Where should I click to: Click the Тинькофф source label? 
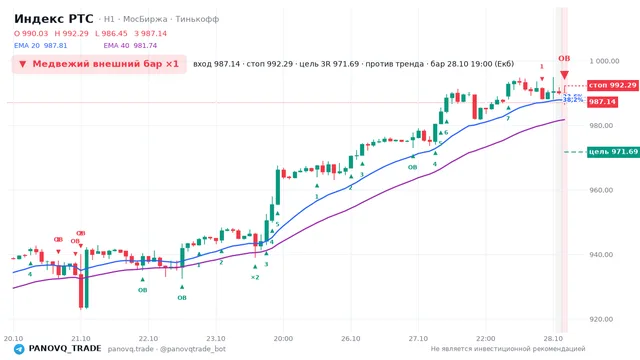pyautogui.click(x=197, y=19)
